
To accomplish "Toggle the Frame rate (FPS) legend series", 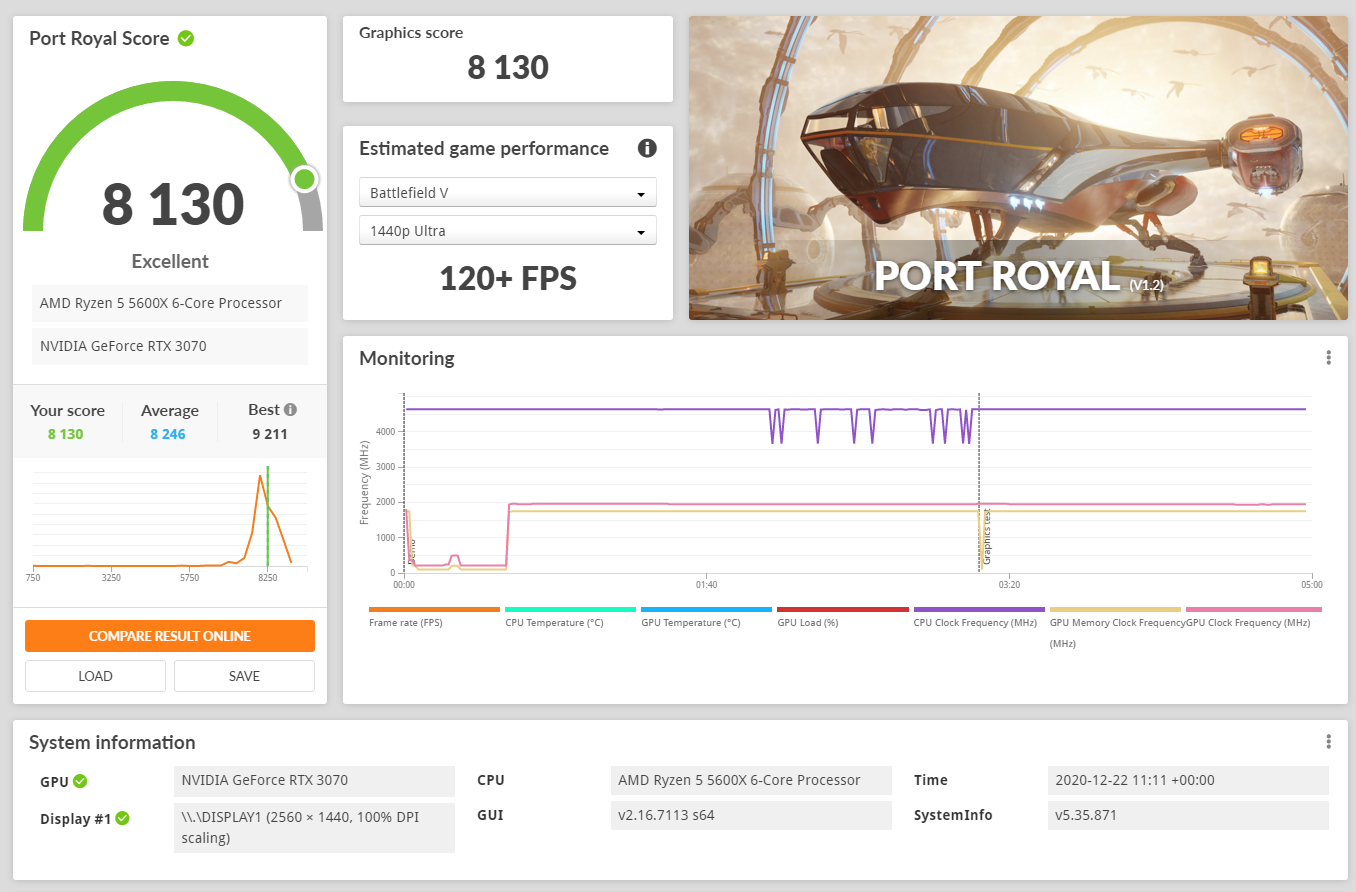I will [x=433, y=616].
